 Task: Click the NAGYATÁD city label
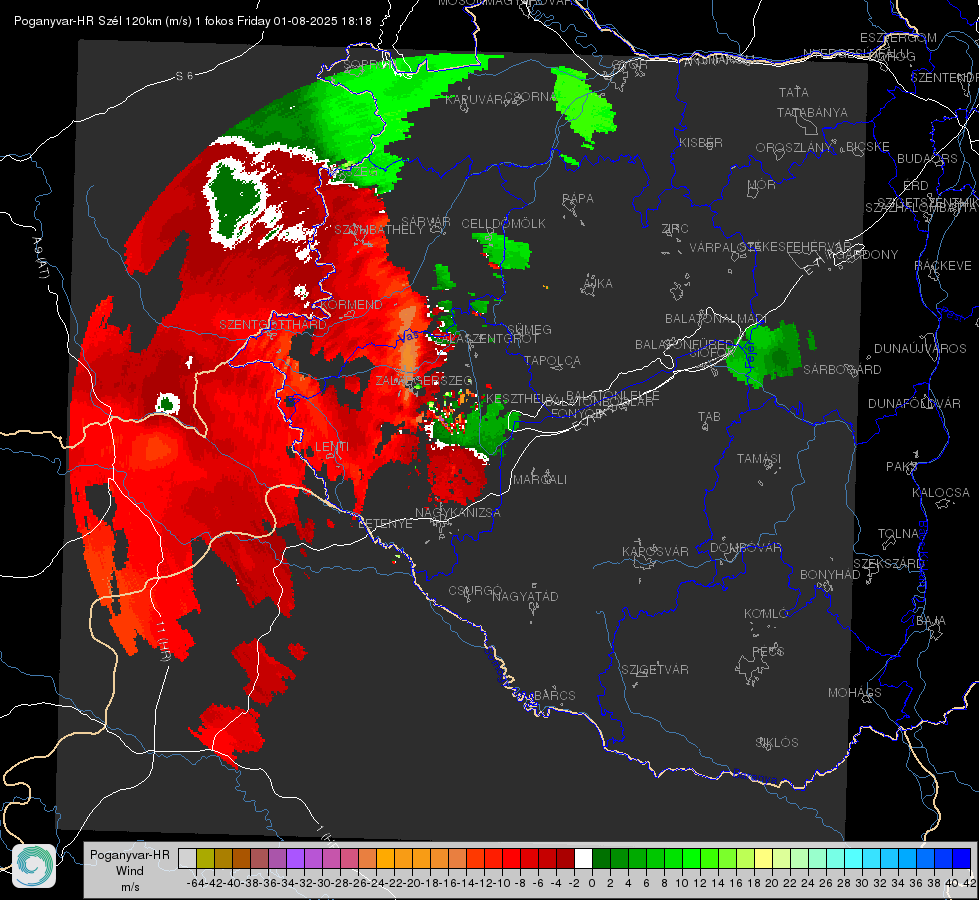point(525,596)
